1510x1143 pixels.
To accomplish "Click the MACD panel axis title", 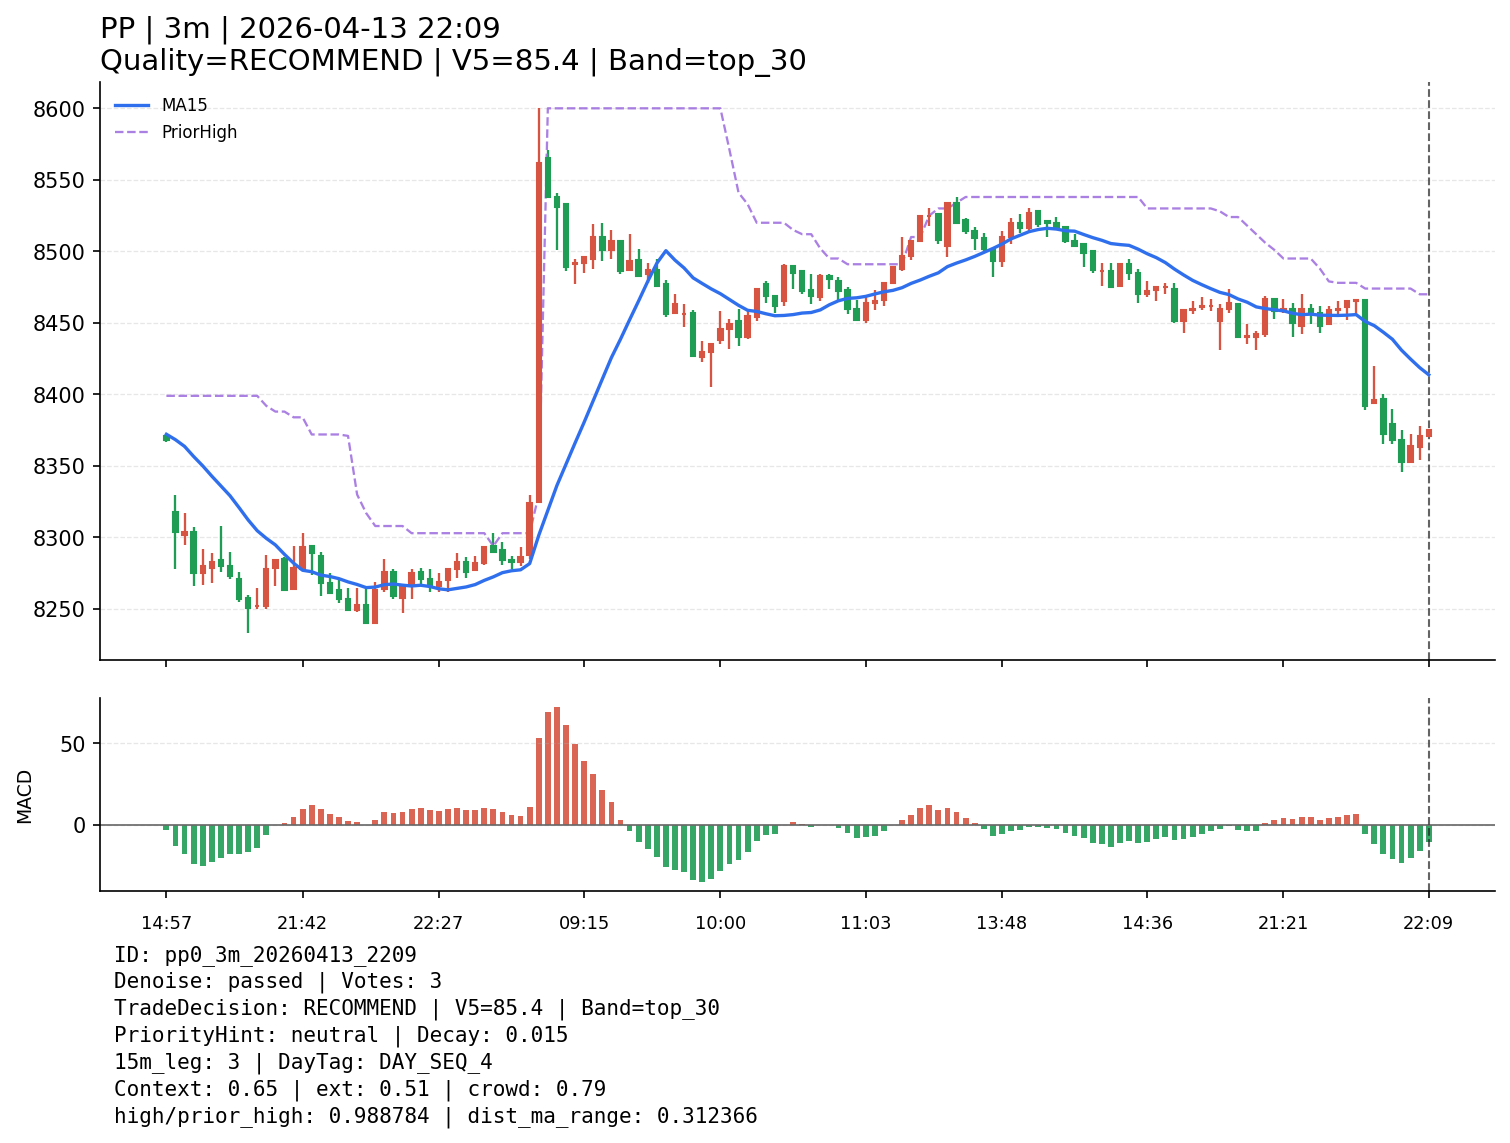I will tap(25, 796).
